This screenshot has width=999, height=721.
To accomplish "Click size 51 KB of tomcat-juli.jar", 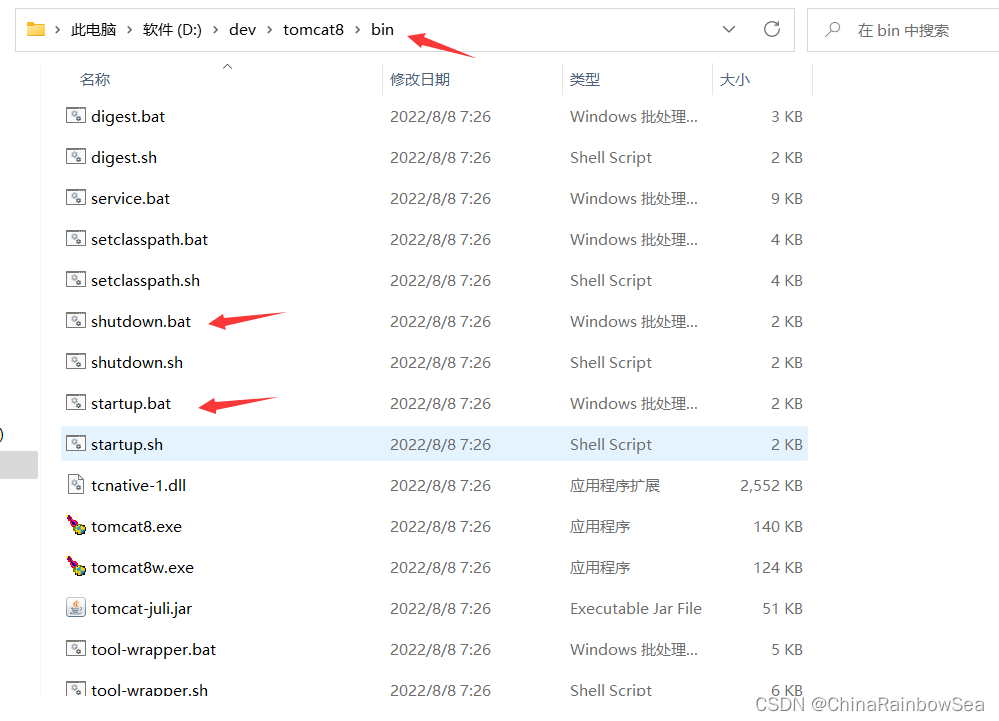I will [x=782, y=609].
